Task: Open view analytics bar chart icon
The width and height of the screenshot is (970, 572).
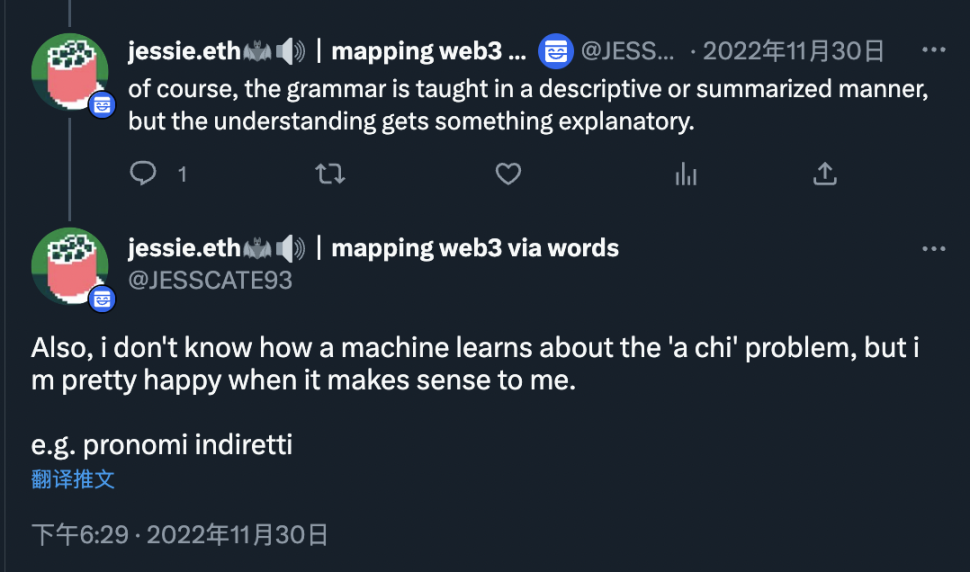Action: pyautogui.click(x=686, y=174)
